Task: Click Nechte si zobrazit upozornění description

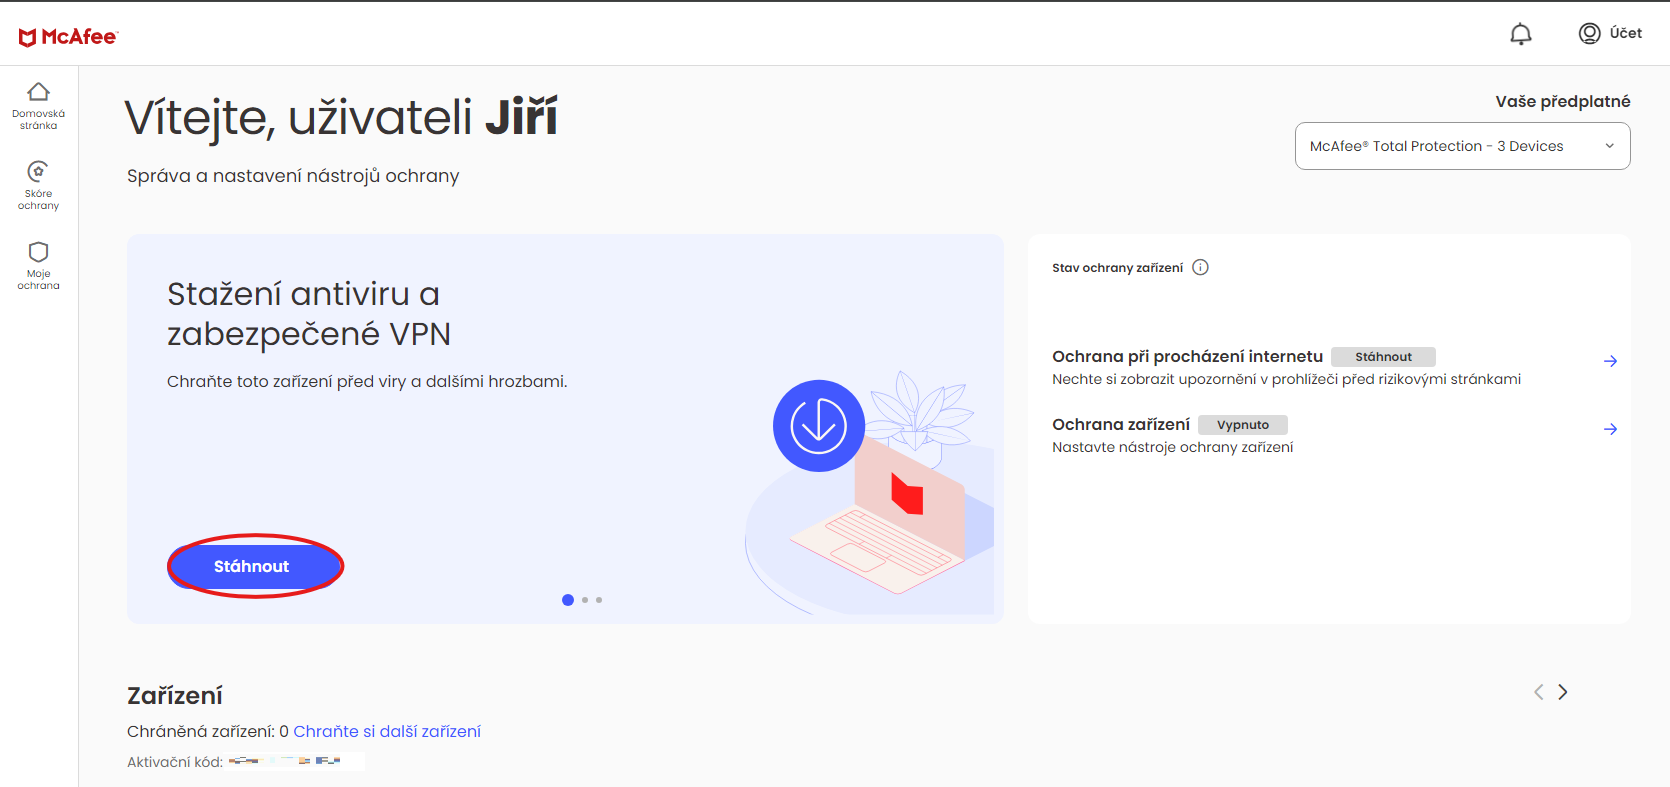Action: [1286, 379]
